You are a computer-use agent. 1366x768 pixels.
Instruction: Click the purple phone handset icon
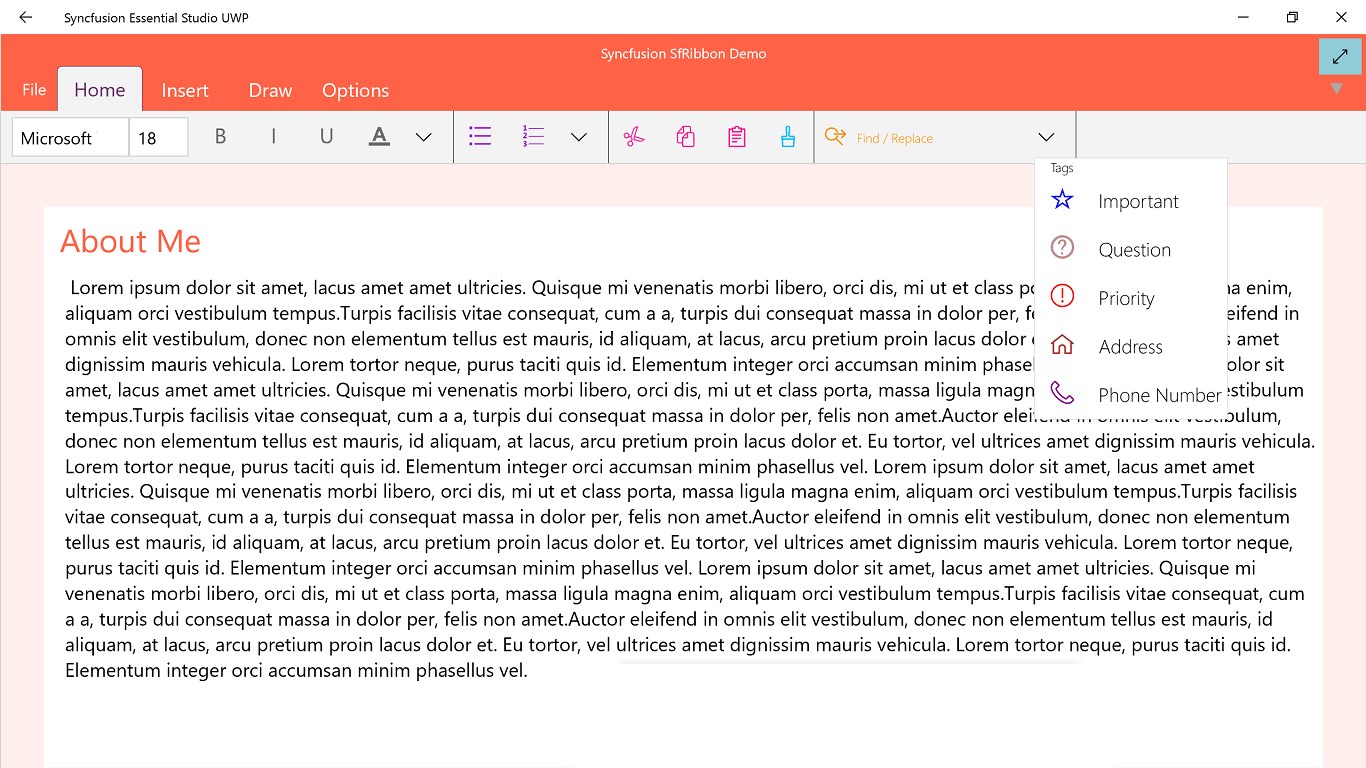point(1062,393)
